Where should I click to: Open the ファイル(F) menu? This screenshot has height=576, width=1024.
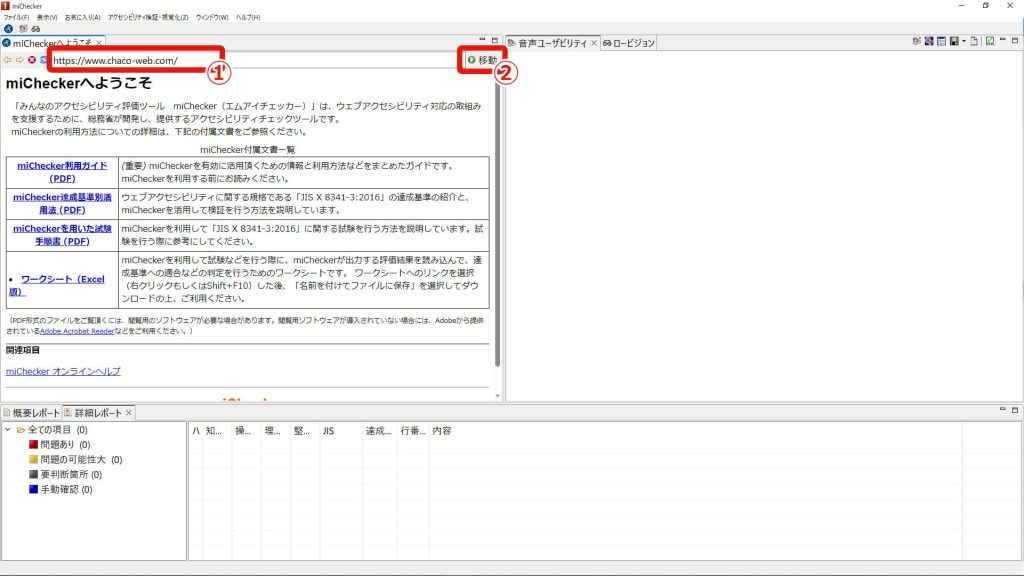pyautogui.click(x=16, y=18)
